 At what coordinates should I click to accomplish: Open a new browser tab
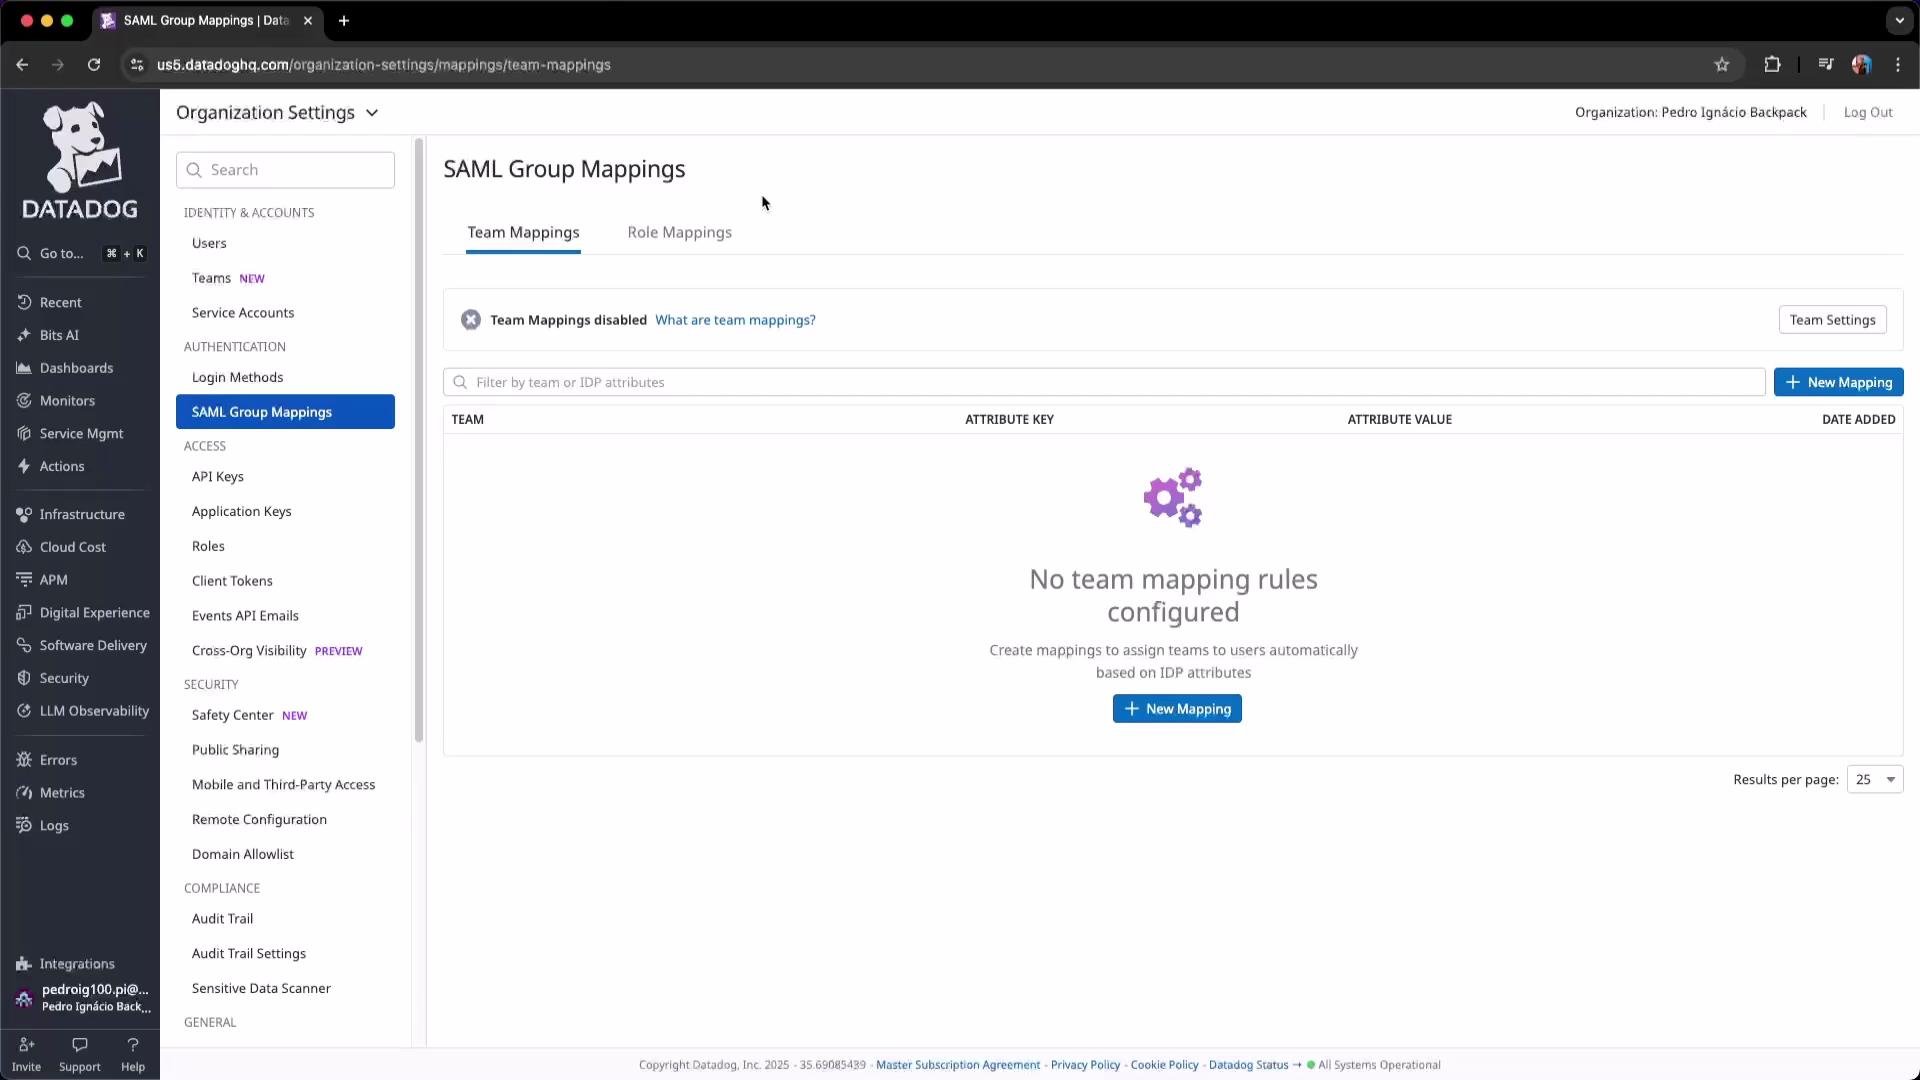tap(344, 20)
